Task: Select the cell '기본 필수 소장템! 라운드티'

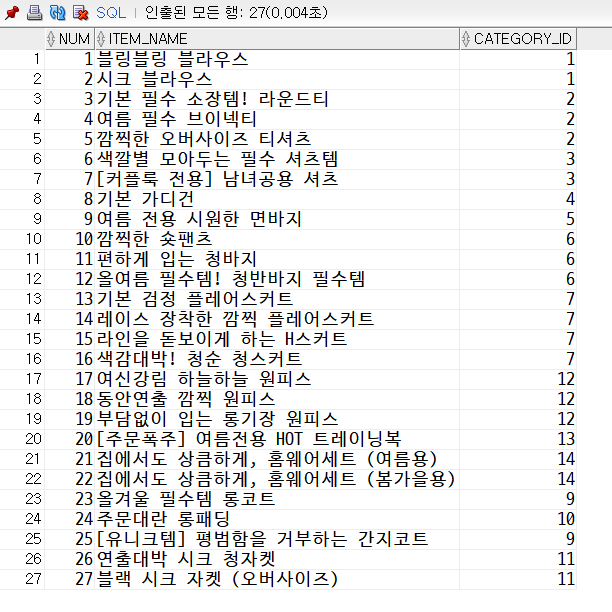Action: (277, 99)
